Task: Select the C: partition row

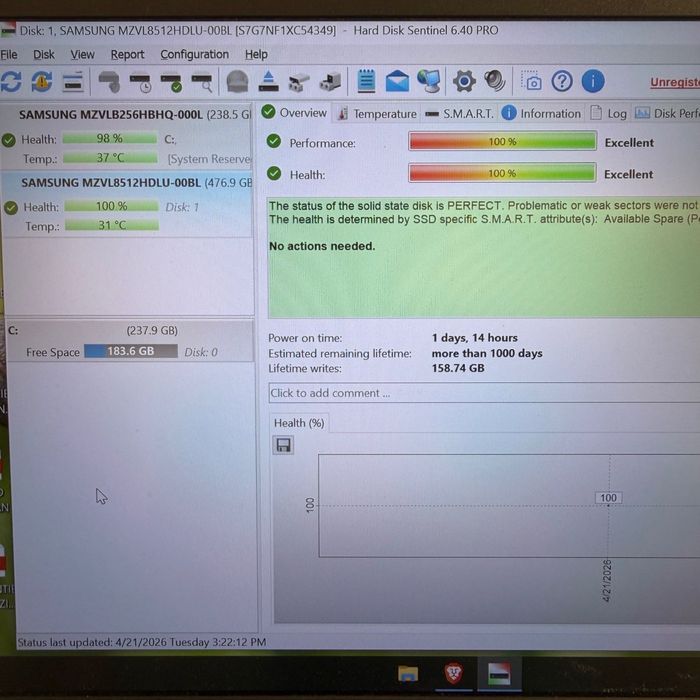Action: tap(129, 340)
